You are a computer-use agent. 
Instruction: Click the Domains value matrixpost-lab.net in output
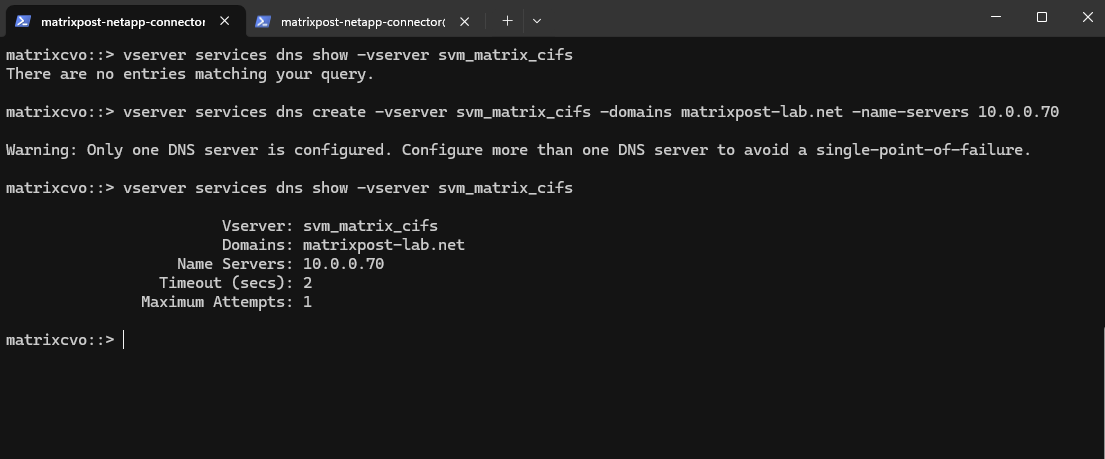point(384,245)
